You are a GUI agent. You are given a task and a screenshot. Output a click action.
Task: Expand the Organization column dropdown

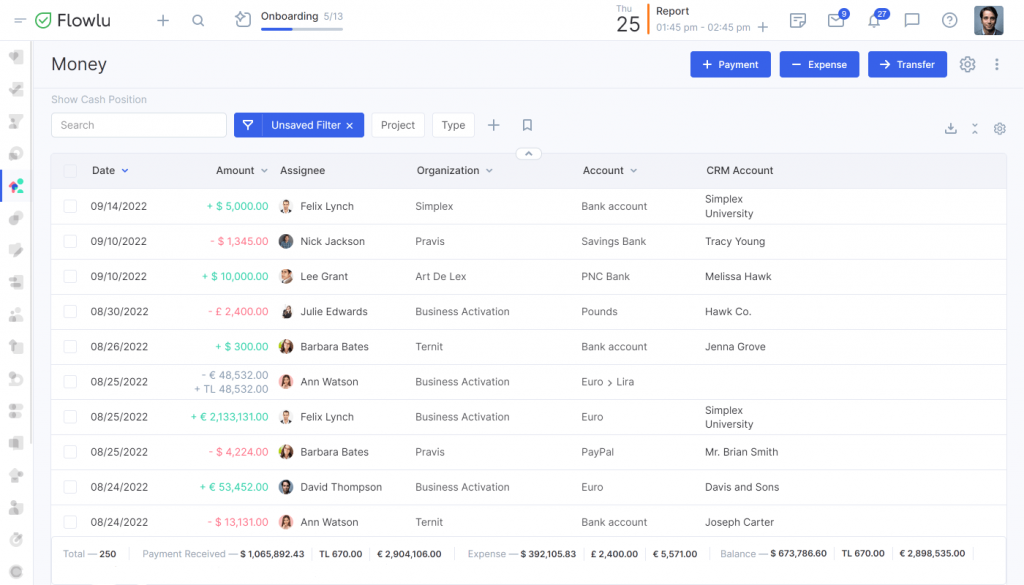coord(489,171)
